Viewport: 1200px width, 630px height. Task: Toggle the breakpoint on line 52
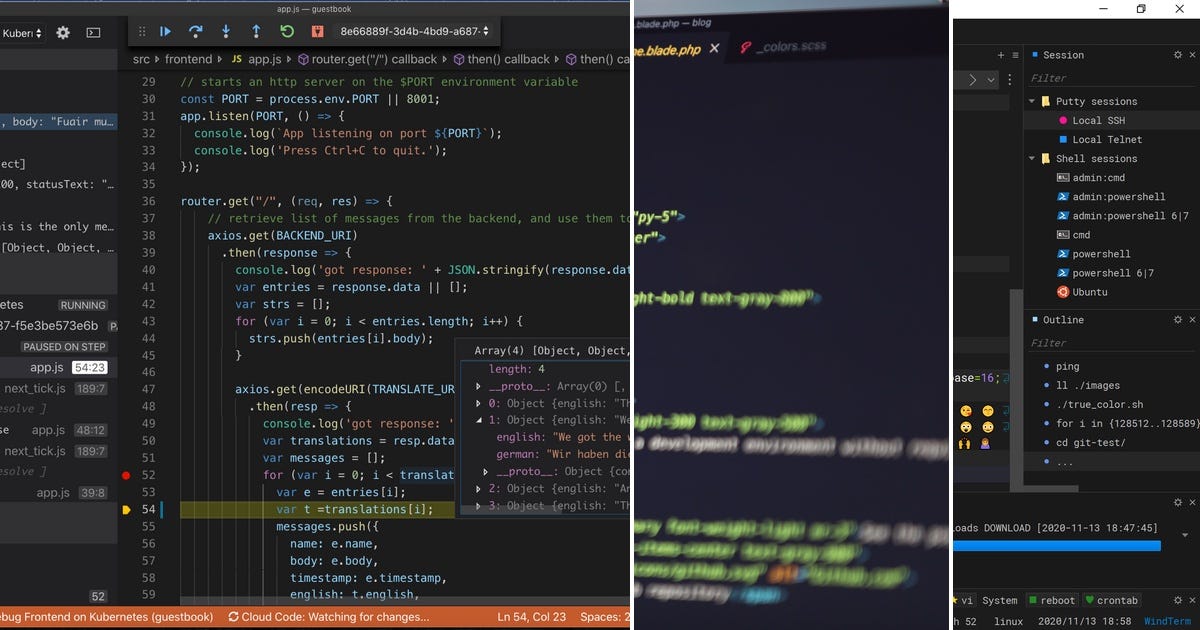[125, 476]
